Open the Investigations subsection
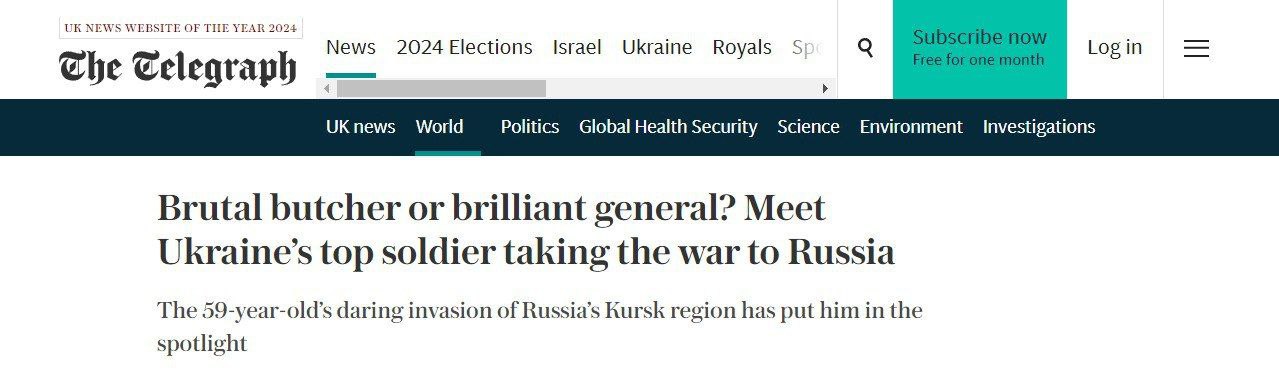The height and width of the screenshot is (387, 1279). point(1039,127)
